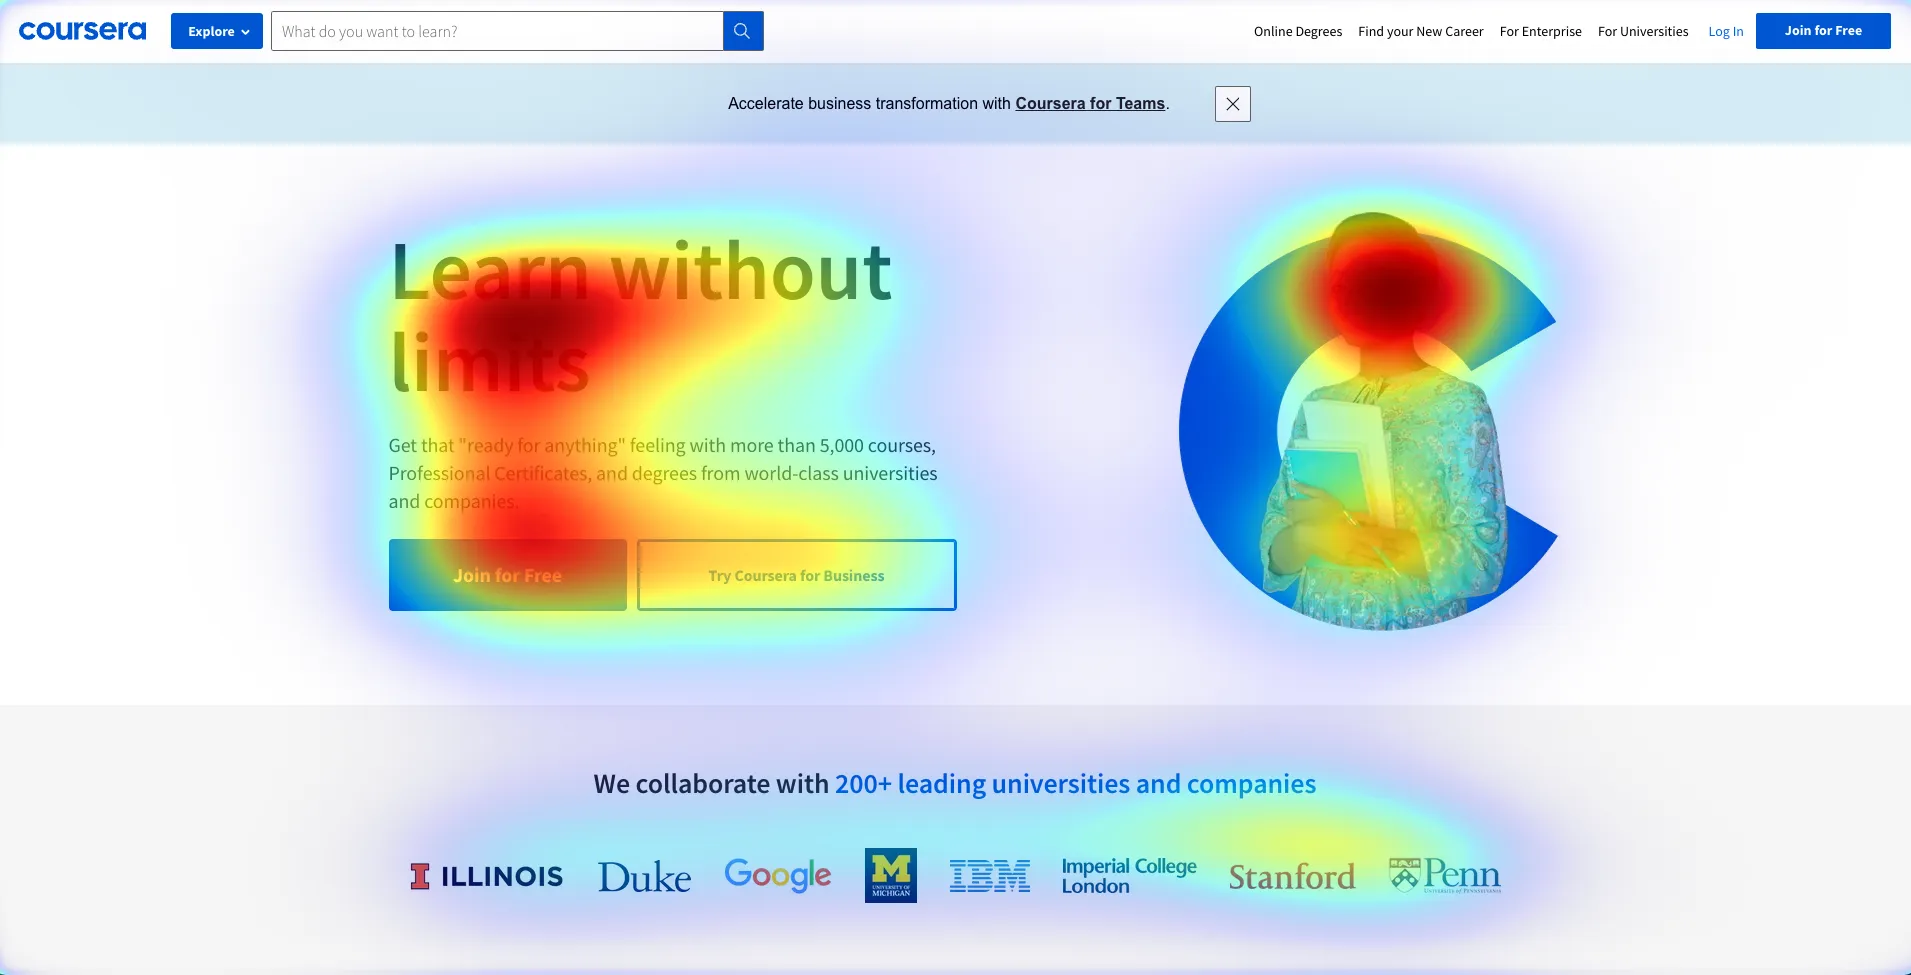Click the Imperial College London logo

pos(1128,876)
